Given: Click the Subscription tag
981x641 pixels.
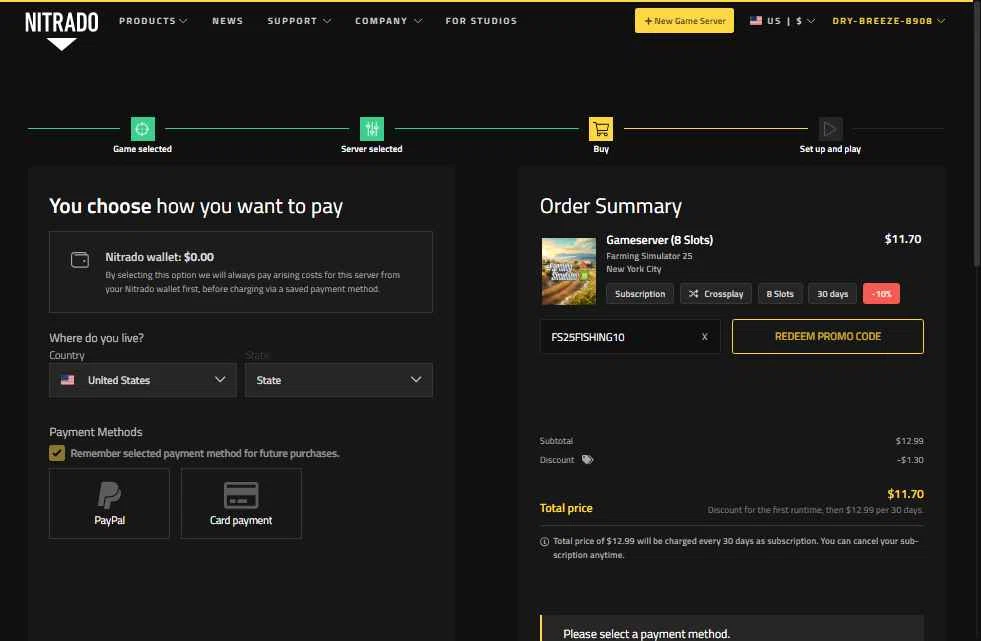Looking at the screenshot, I should pos(639,294).
